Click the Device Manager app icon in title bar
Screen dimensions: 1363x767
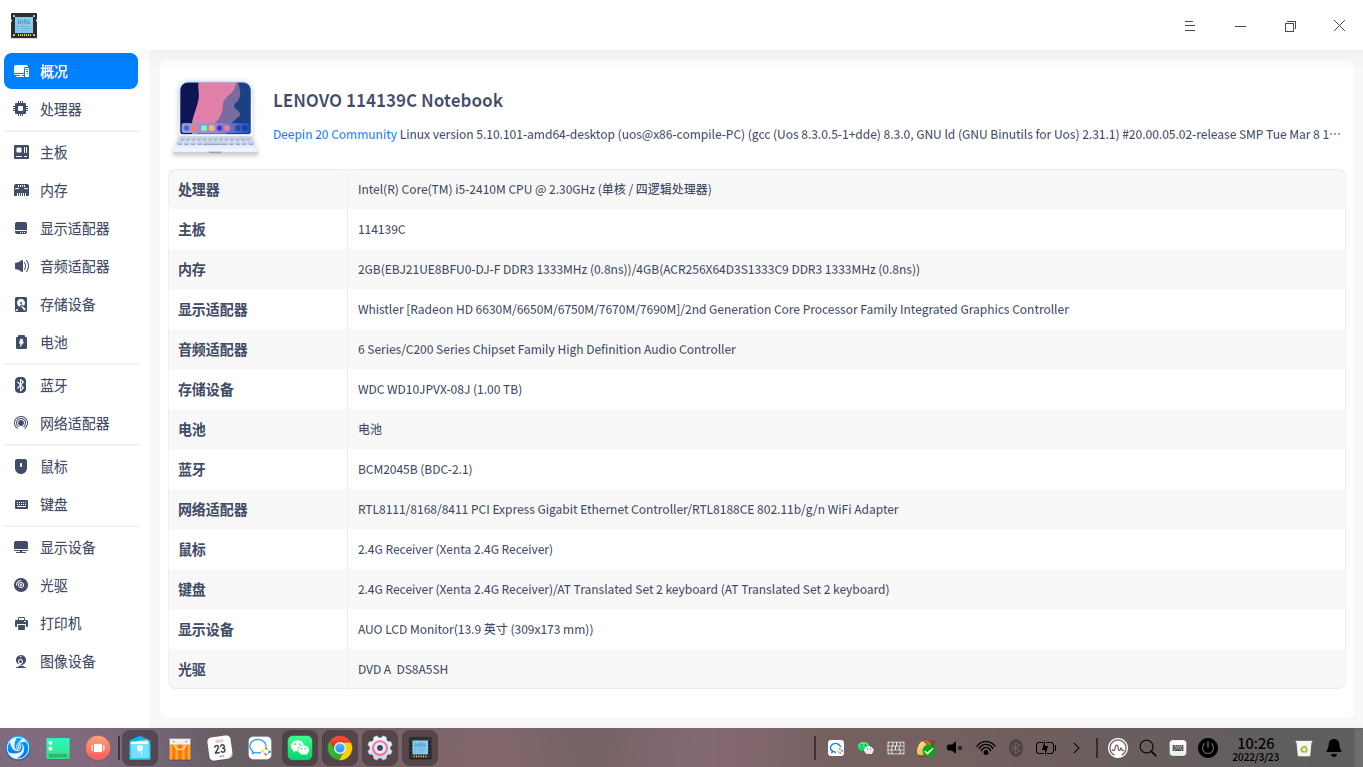pos(24,25)
